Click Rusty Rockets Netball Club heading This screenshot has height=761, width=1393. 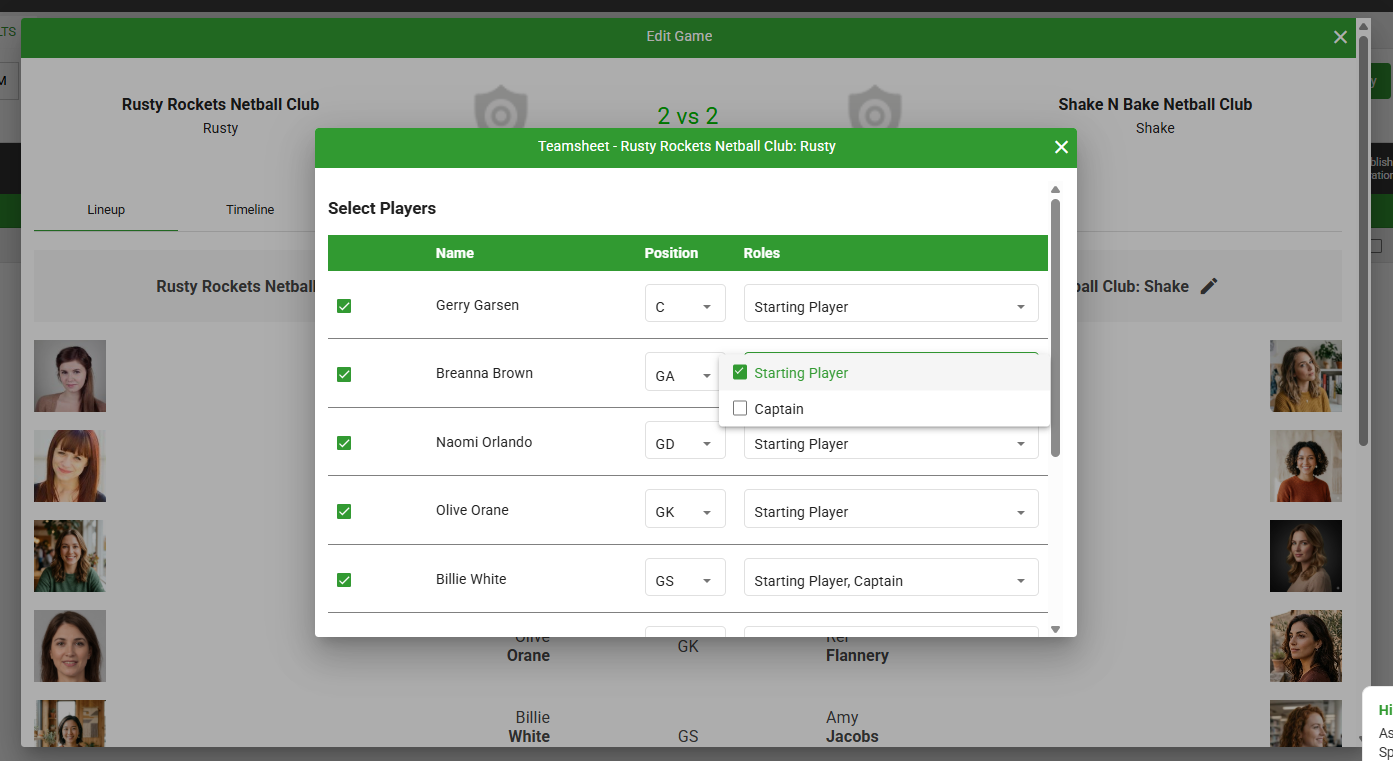(x=220, y=104)
